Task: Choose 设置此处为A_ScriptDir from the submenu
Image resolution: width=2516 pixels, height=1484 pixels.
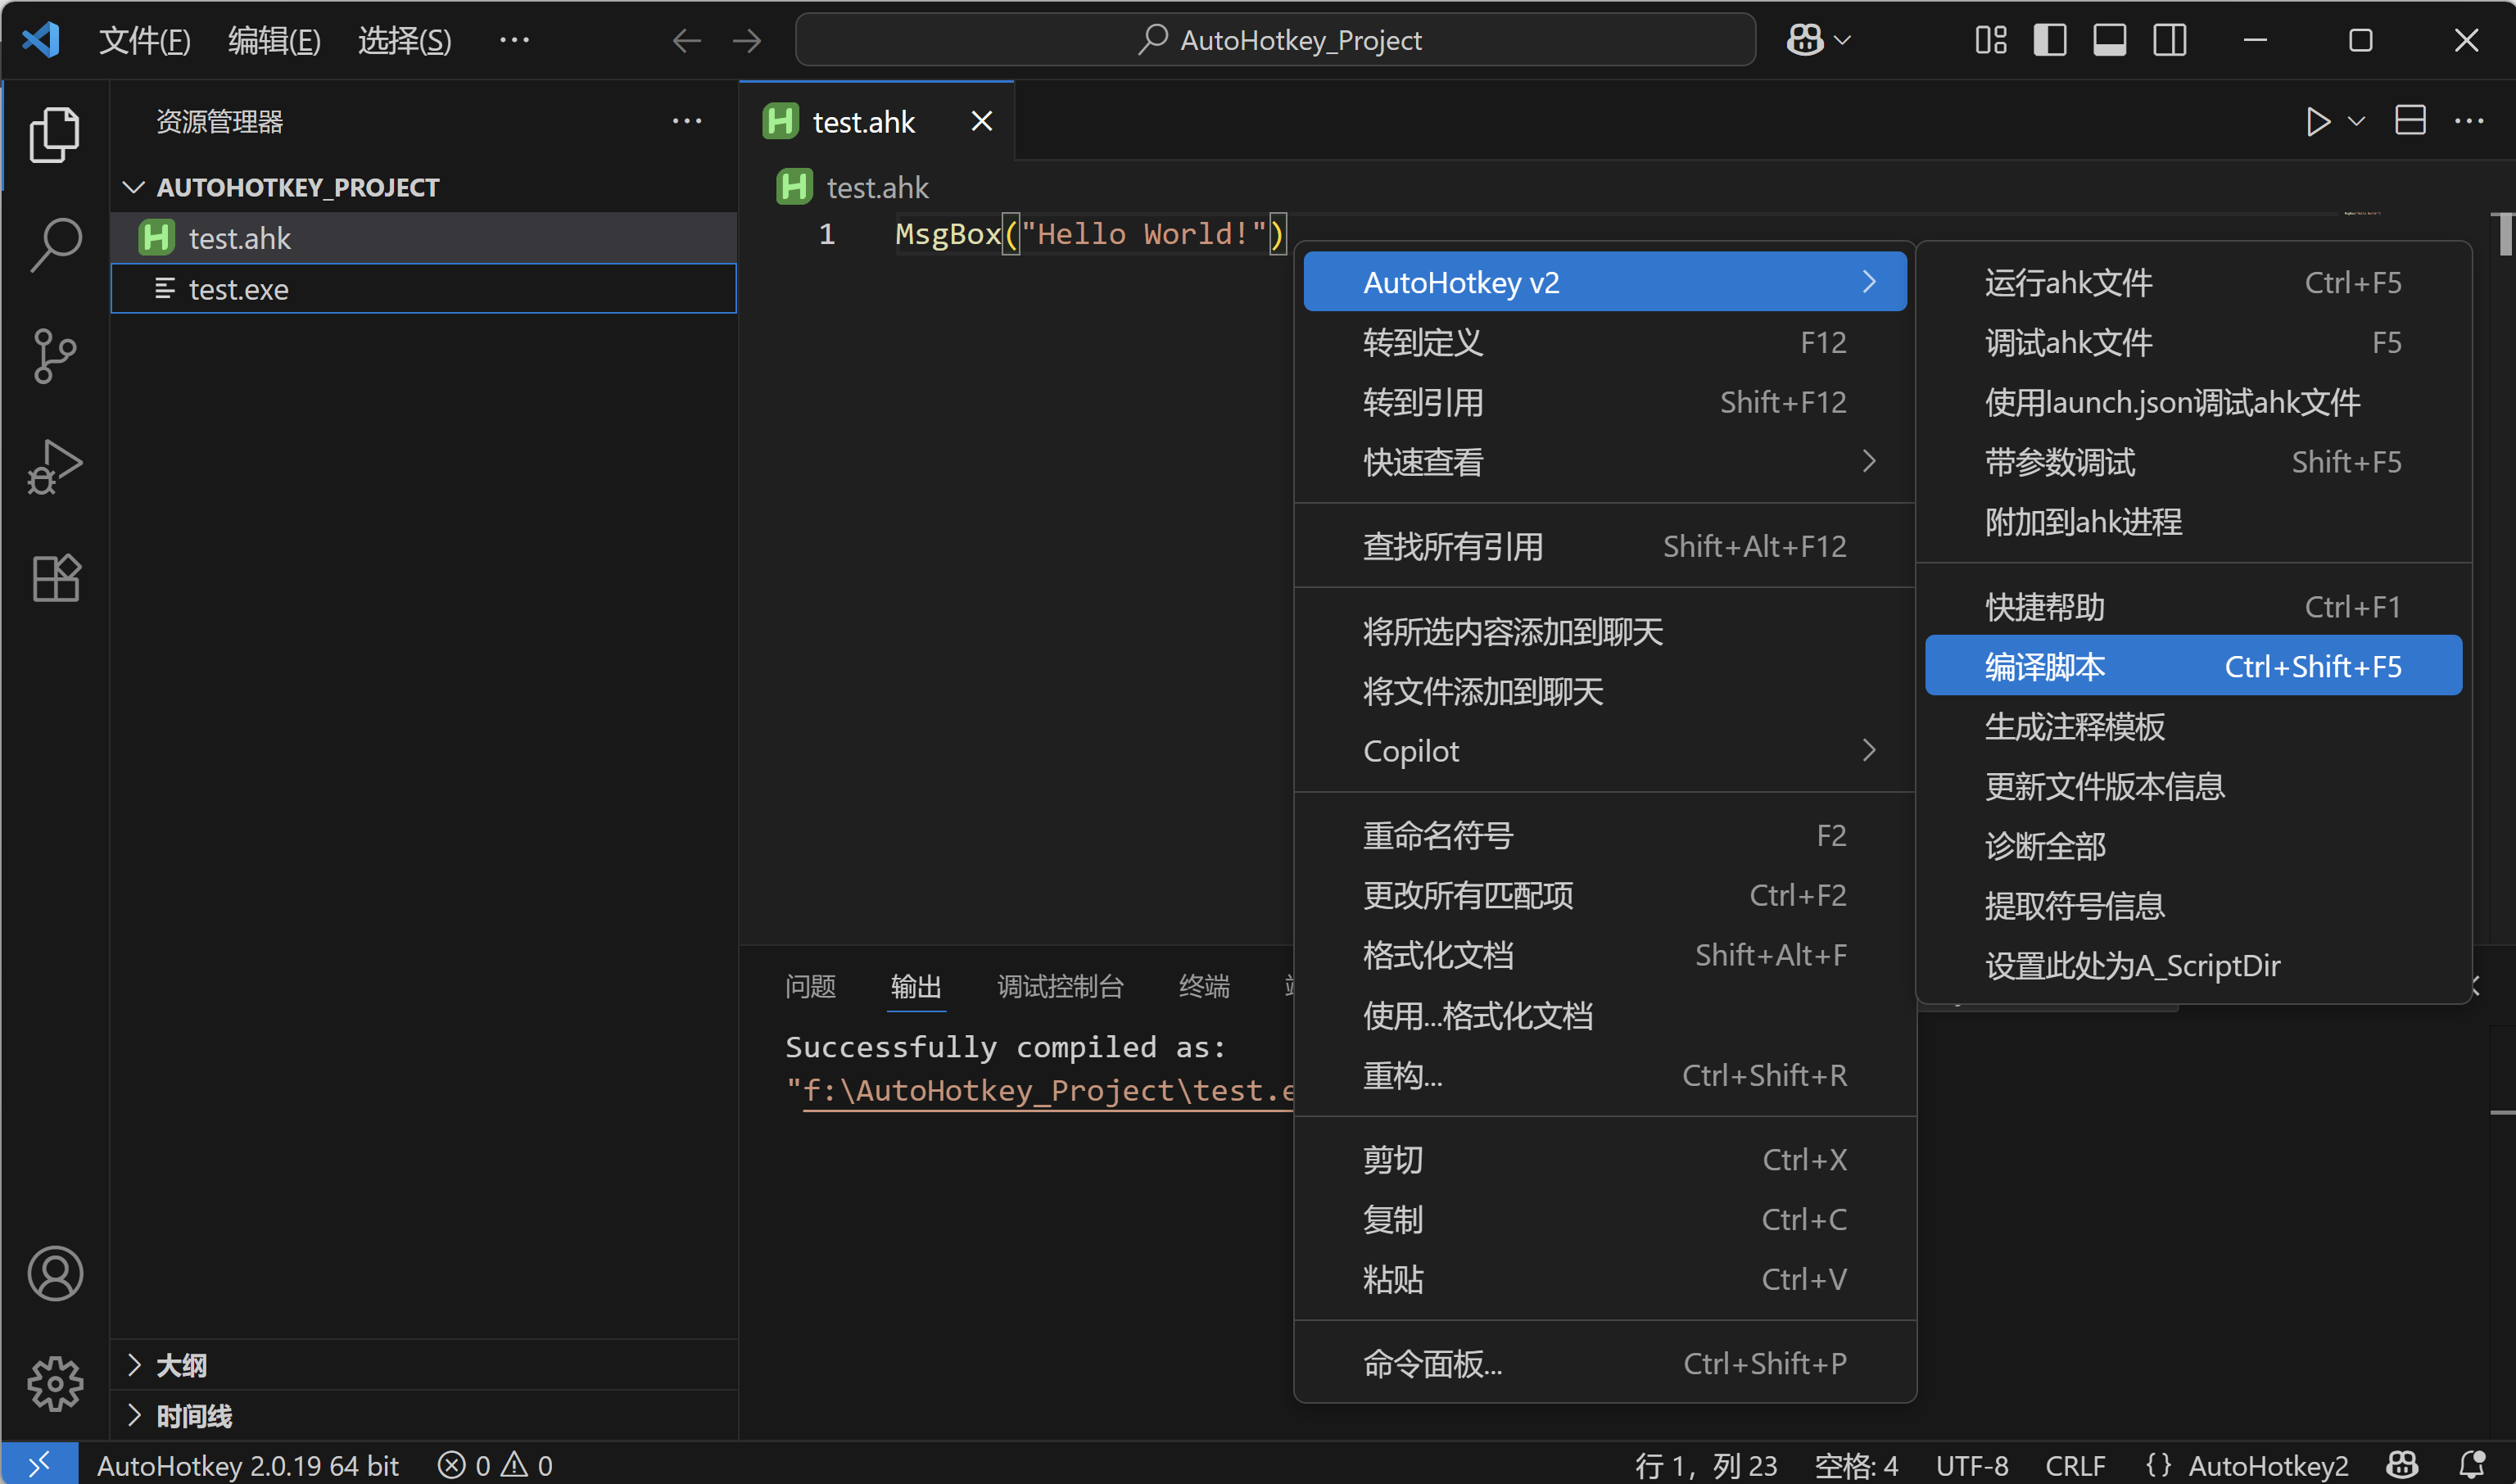Action: click(2193, 965)
